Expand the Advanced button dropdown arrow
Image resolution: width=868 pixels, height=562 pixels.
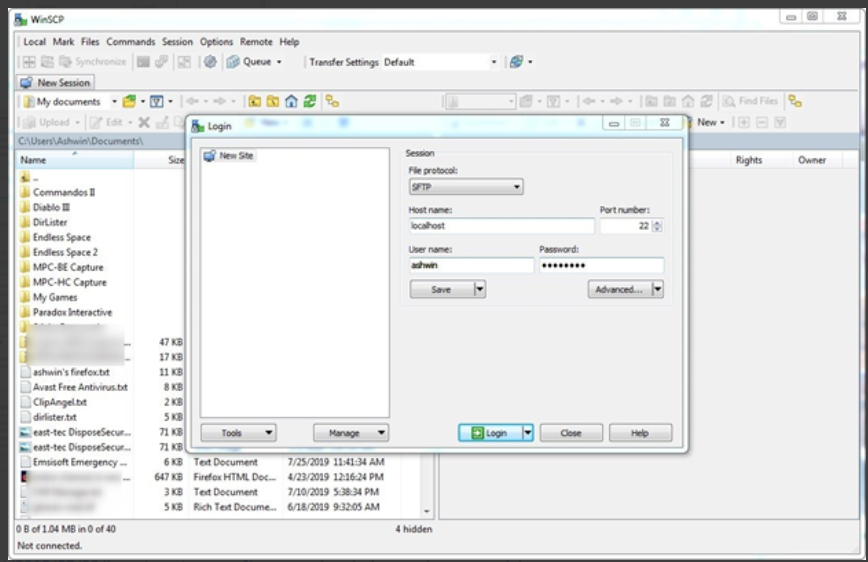click(x=658, y=289)
